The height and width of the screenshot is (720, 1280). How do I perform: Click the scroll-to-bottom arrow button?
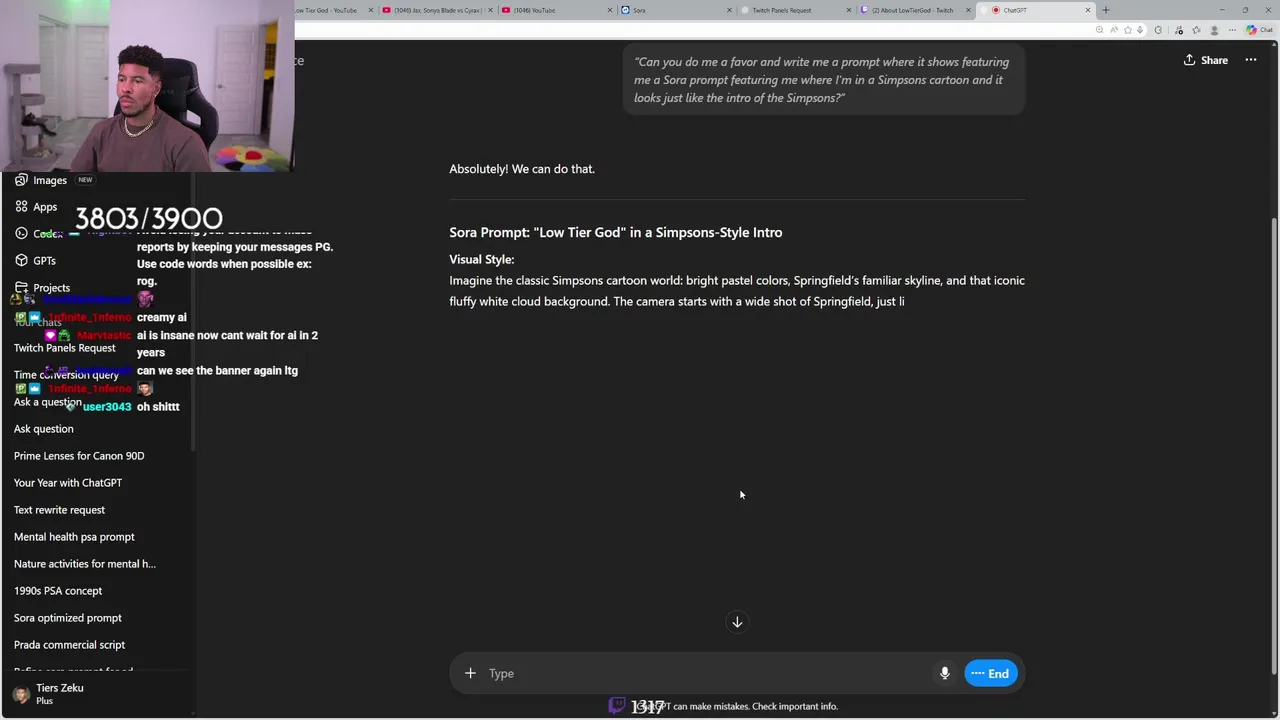[737, 622]
